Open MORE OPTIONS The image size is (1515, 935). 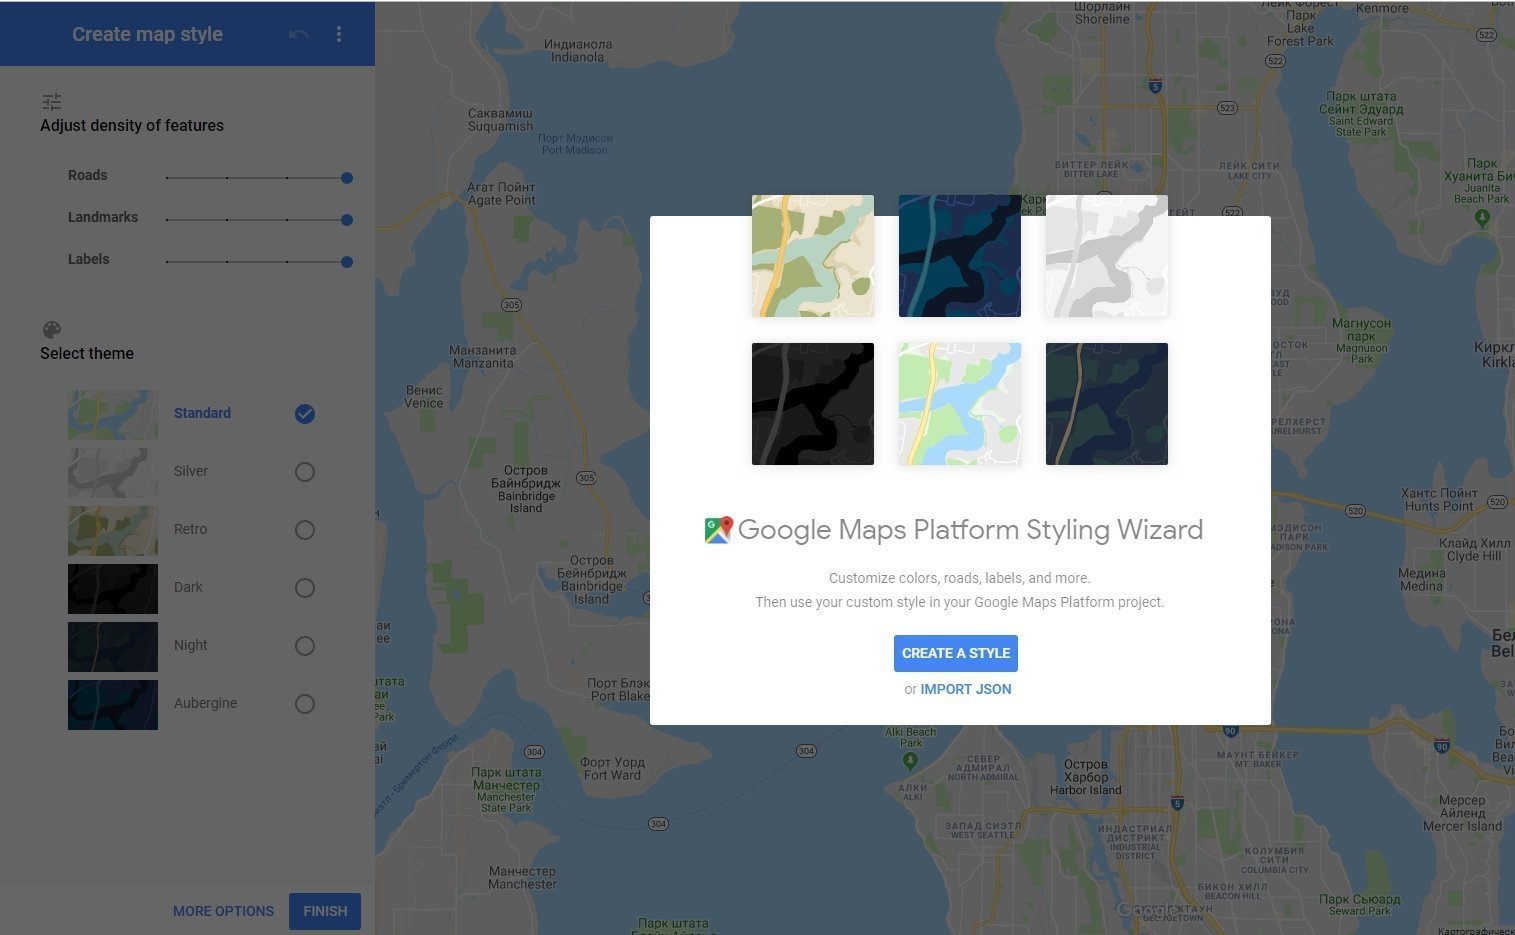223,911
